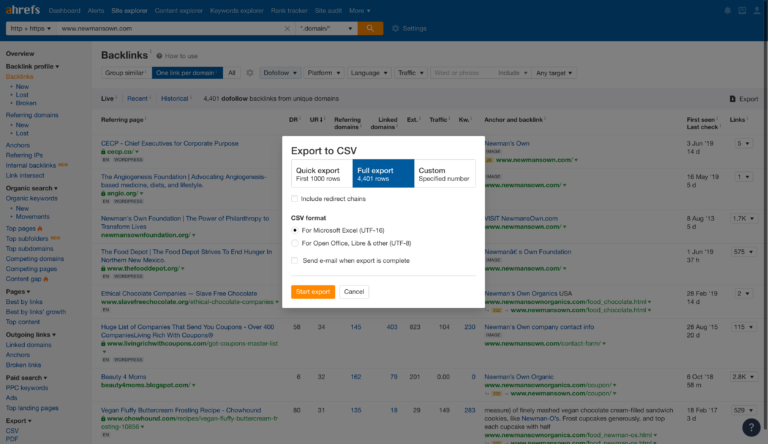The image size is (768, 444).
Task: Open Linked domains in sidebar
Action: coord(28,345)
